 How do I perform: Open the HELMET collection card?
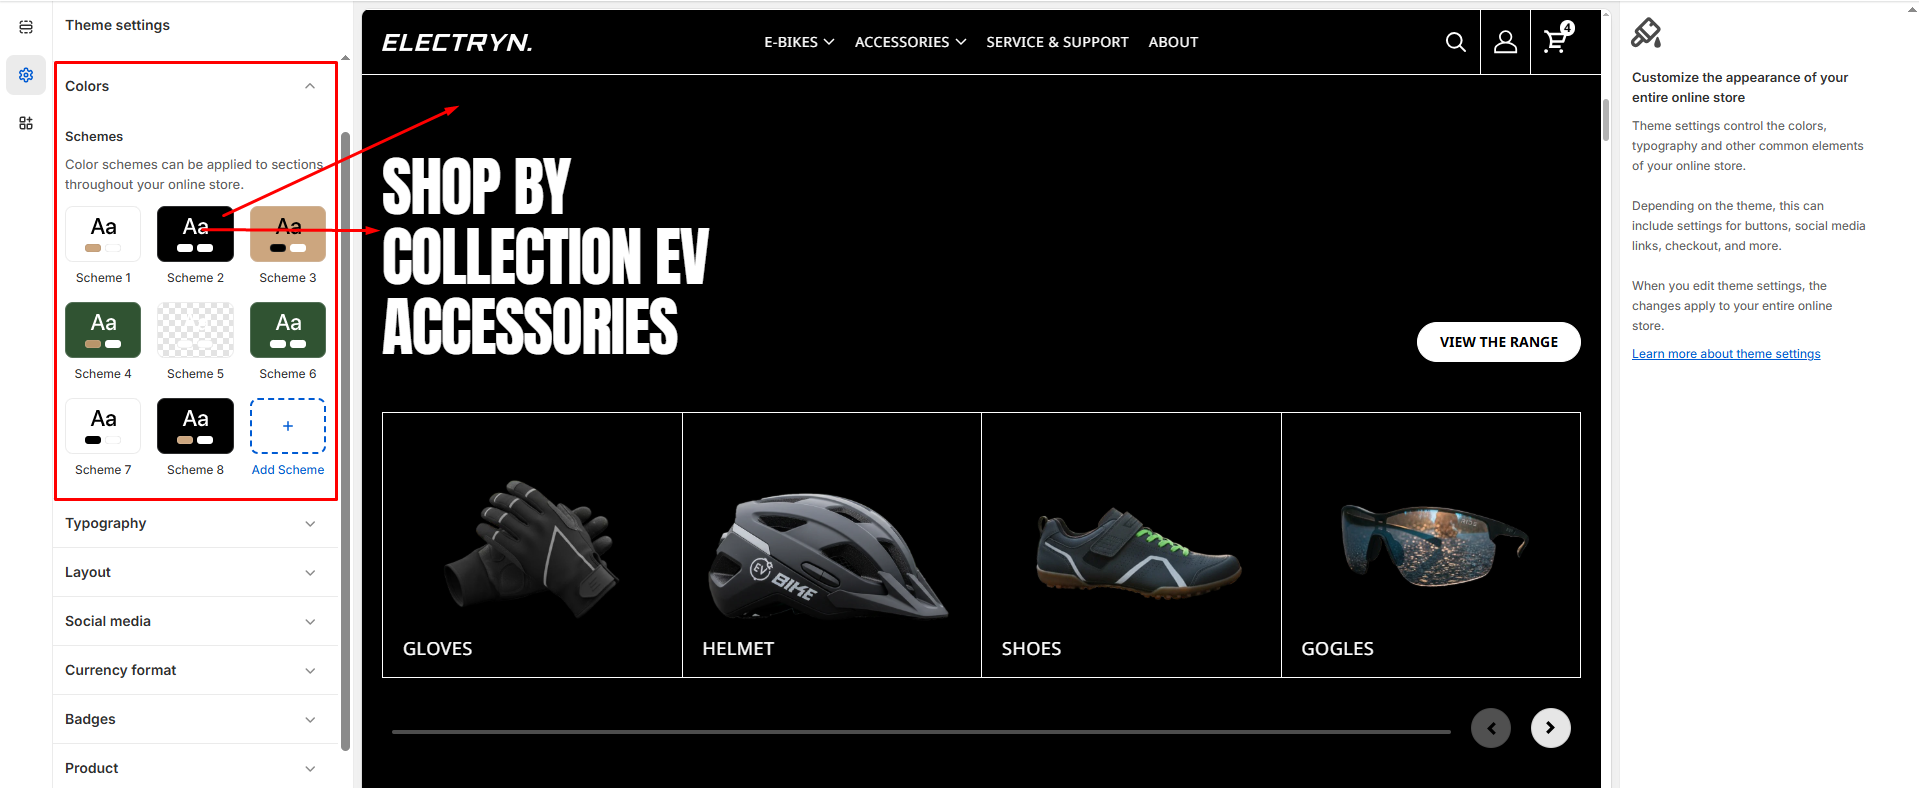point(832,545)
